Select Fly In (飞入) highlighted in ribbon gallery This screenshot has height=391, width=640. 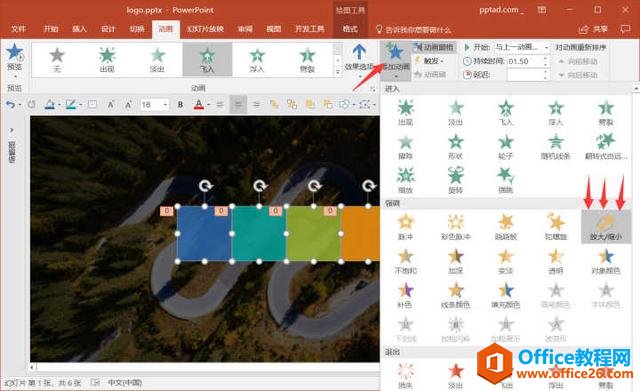[207, 60]
